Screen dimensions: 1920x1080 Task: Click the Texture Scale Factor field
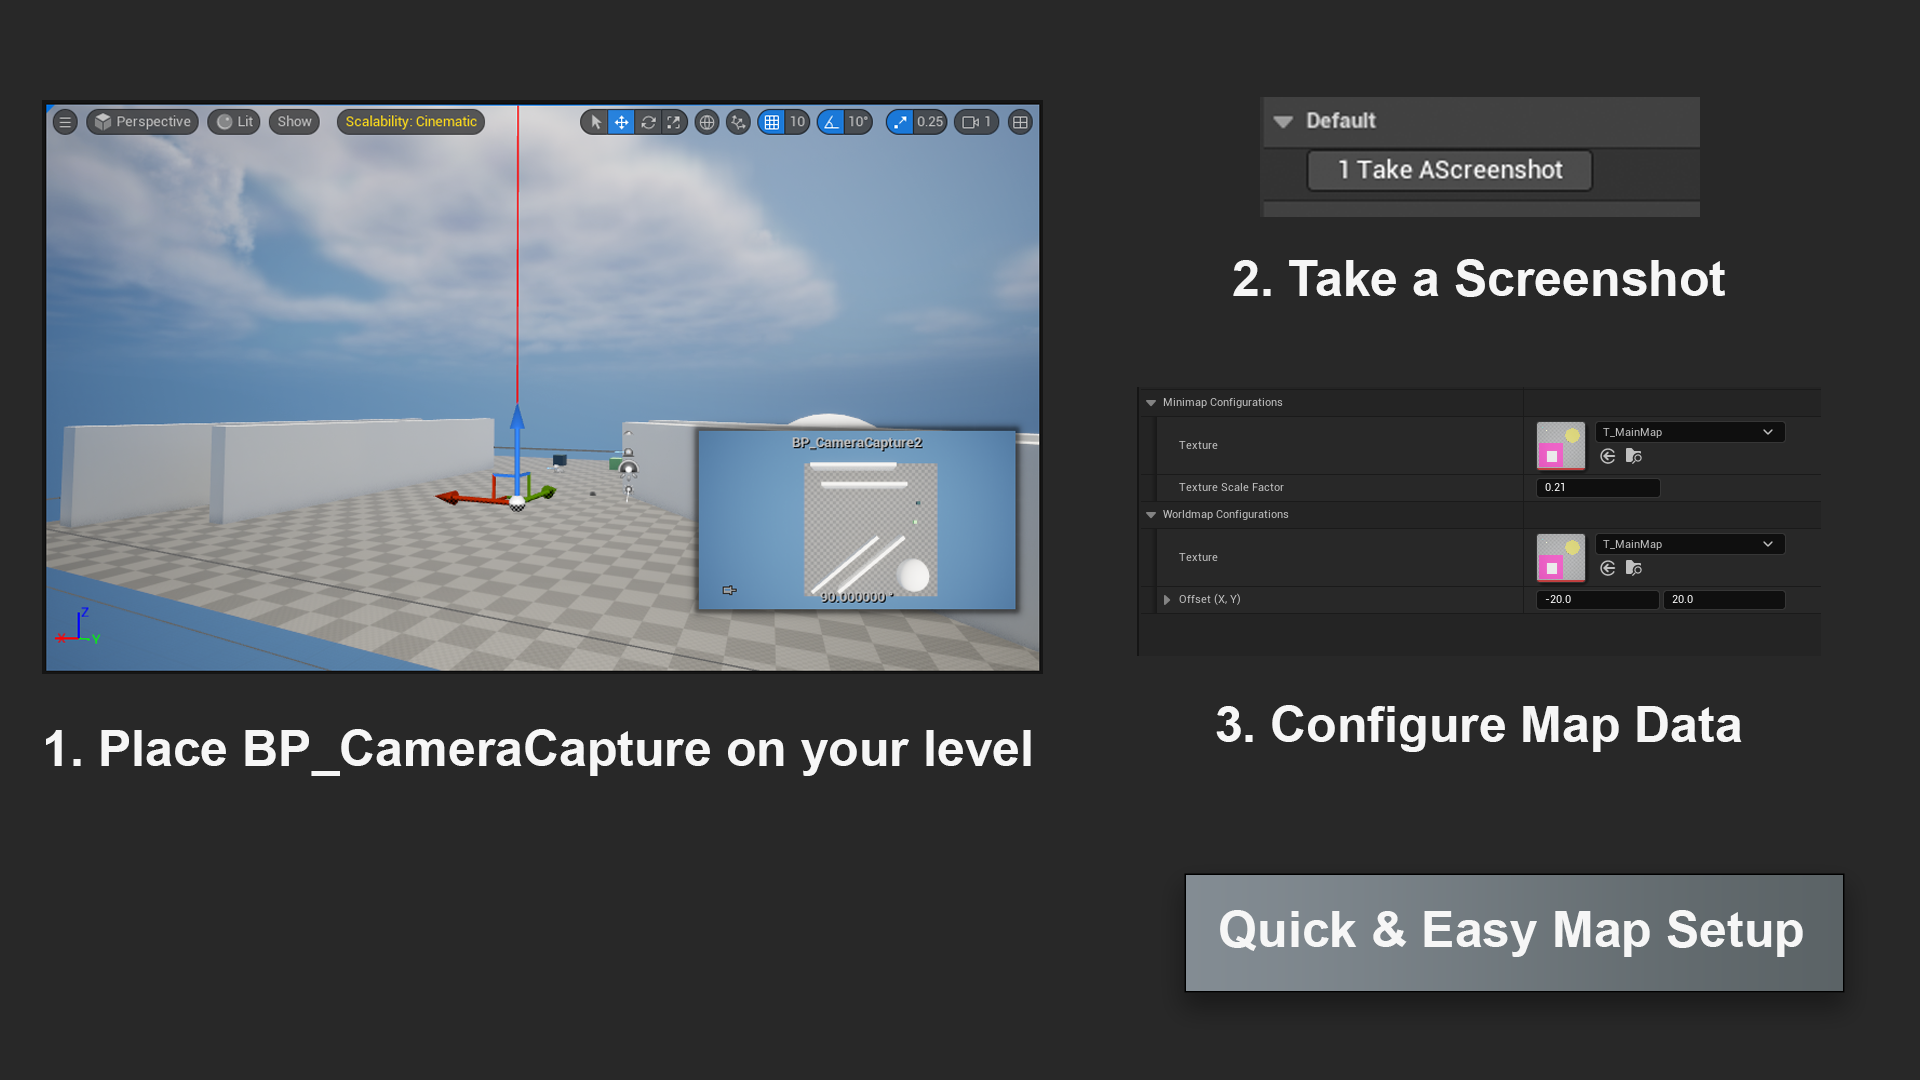(x=1597, y=488)
